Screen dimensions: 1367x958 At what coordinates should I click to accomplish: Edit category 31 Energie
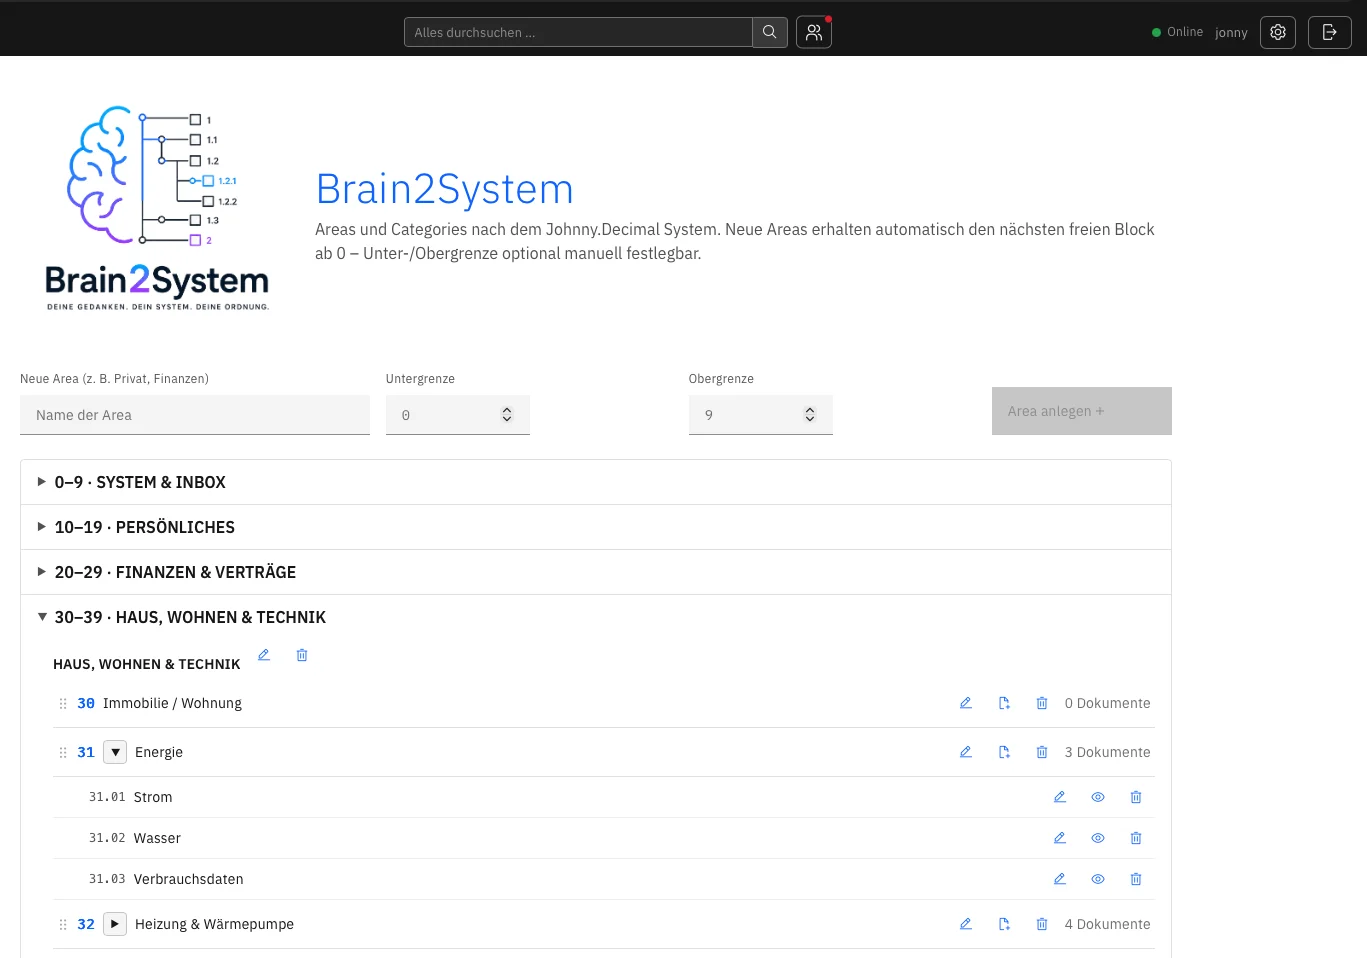966,752
